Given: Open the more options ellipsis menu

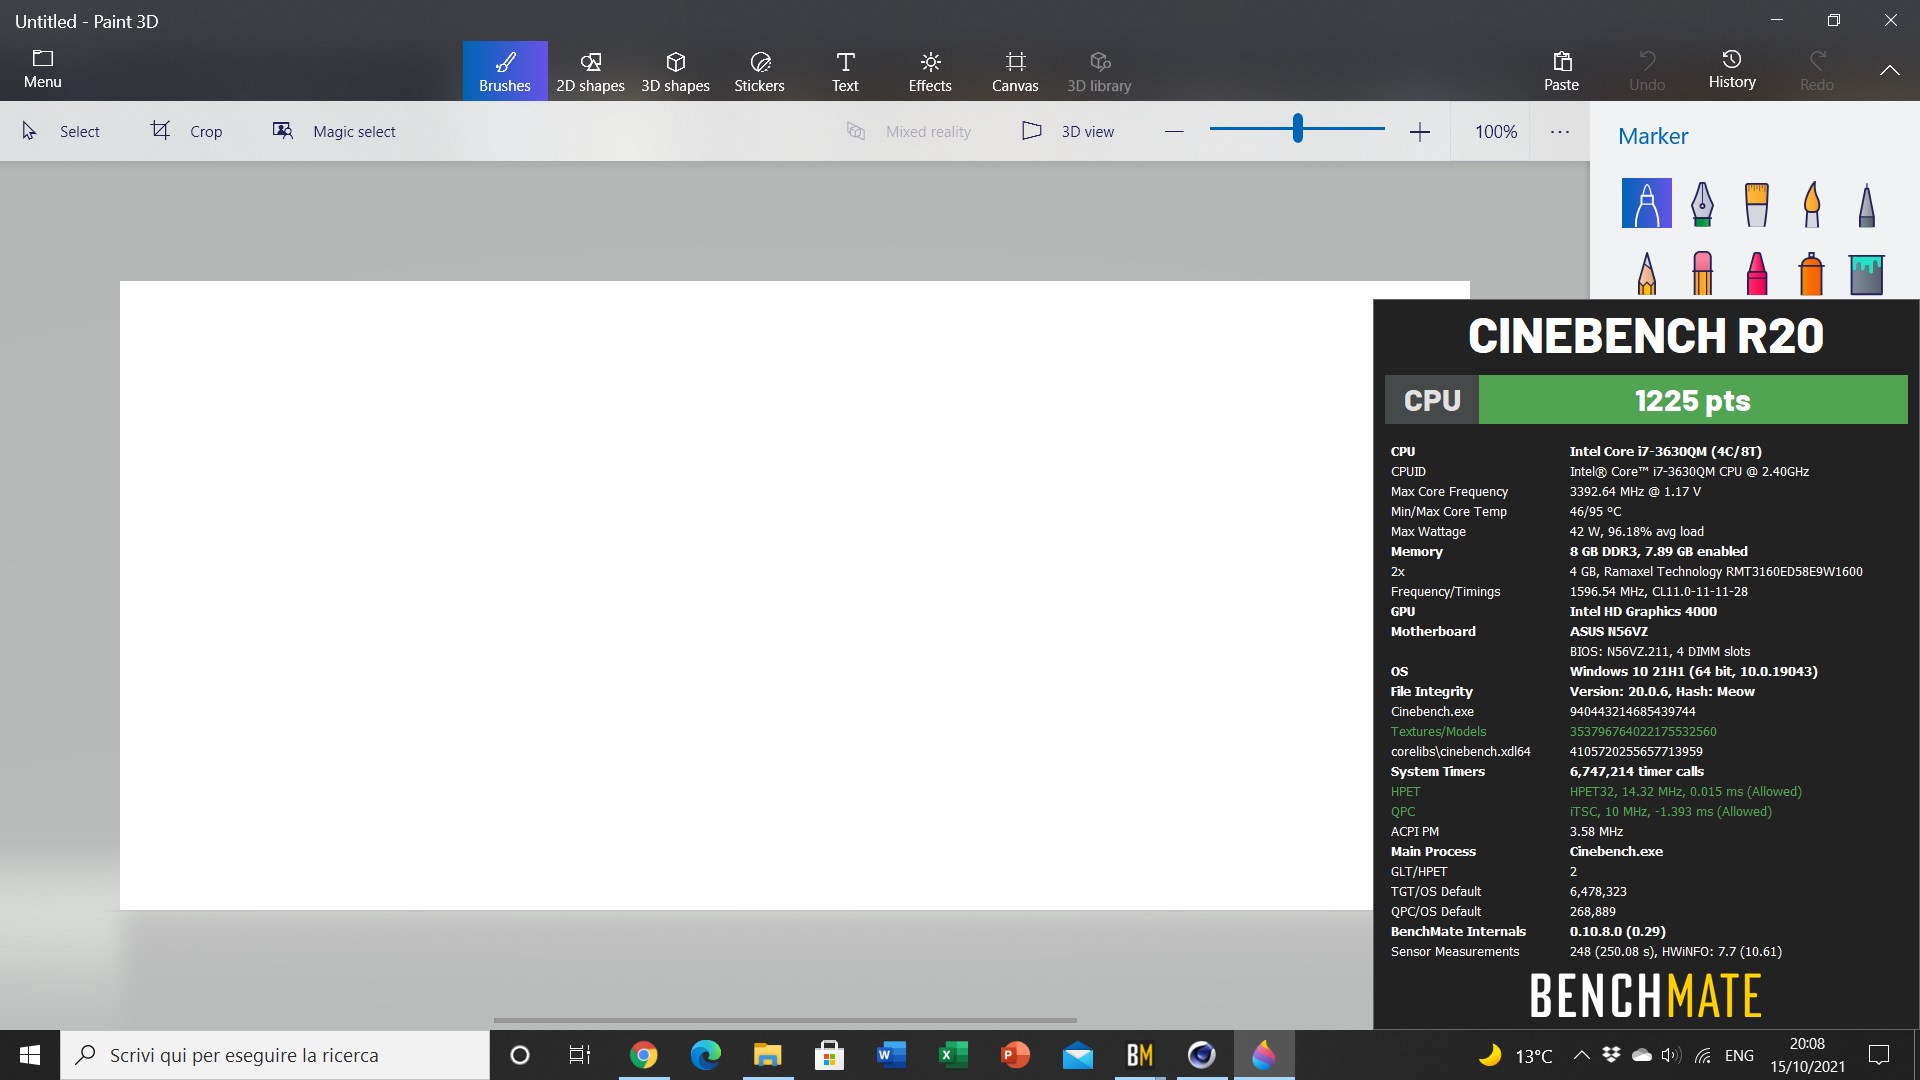Looking at the screenshot, I should (1560, 131).
